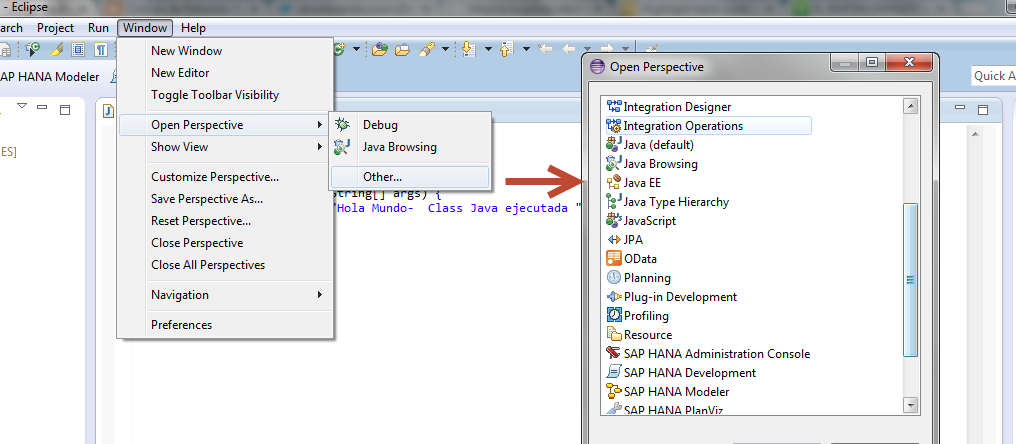Image resolution: width=1016 pixels, height=444 pixels.
Task: Click the Back navigation arrow icon
Action: coord(569,49)
